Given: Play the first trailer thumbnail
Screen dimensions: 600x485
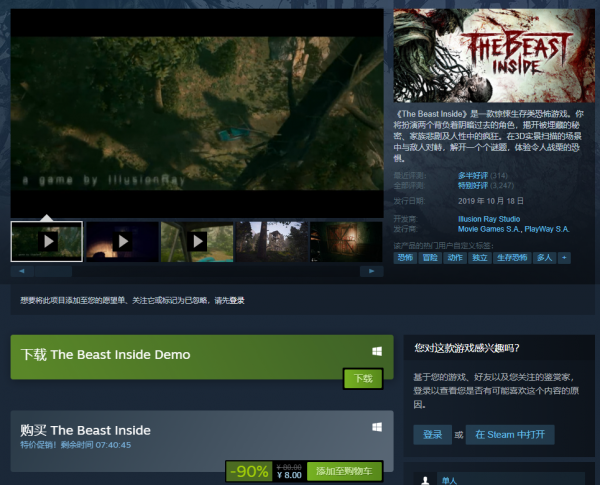Looking at the screenshot, I should coord(47,242).
